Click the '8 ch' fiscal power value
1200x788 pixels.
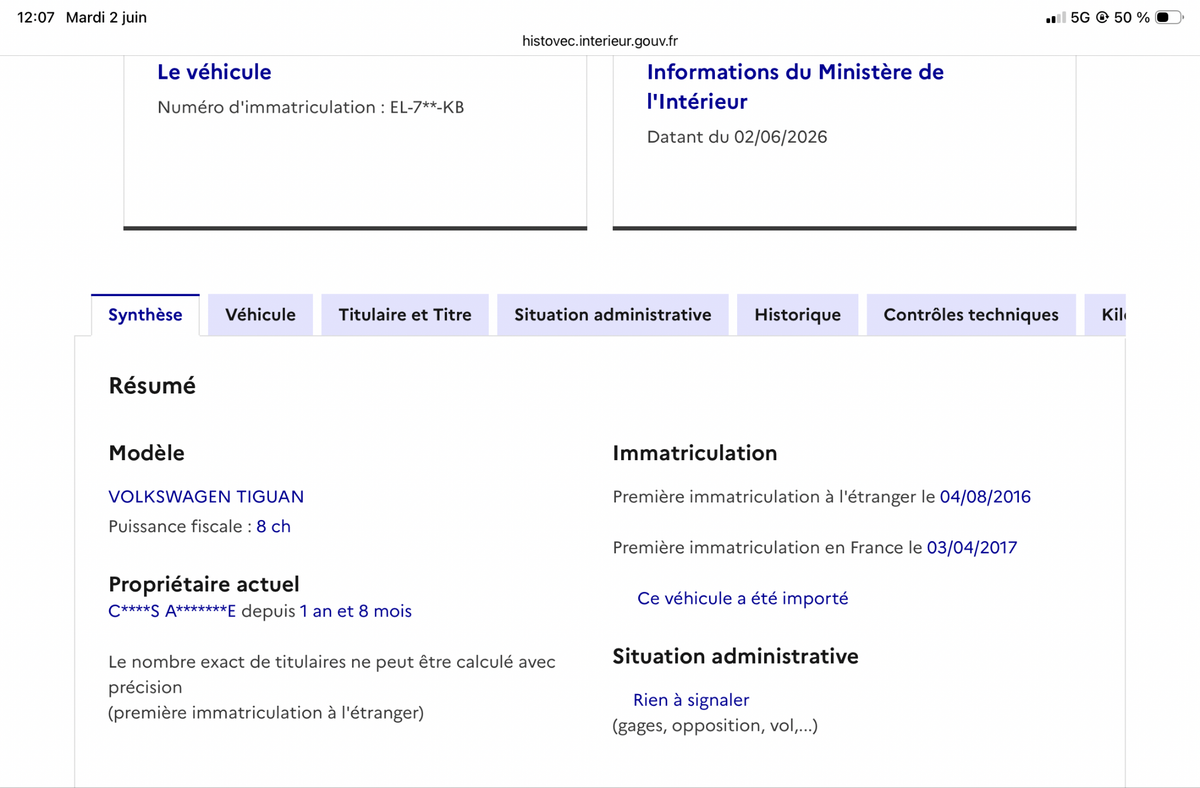coord(273,526)
